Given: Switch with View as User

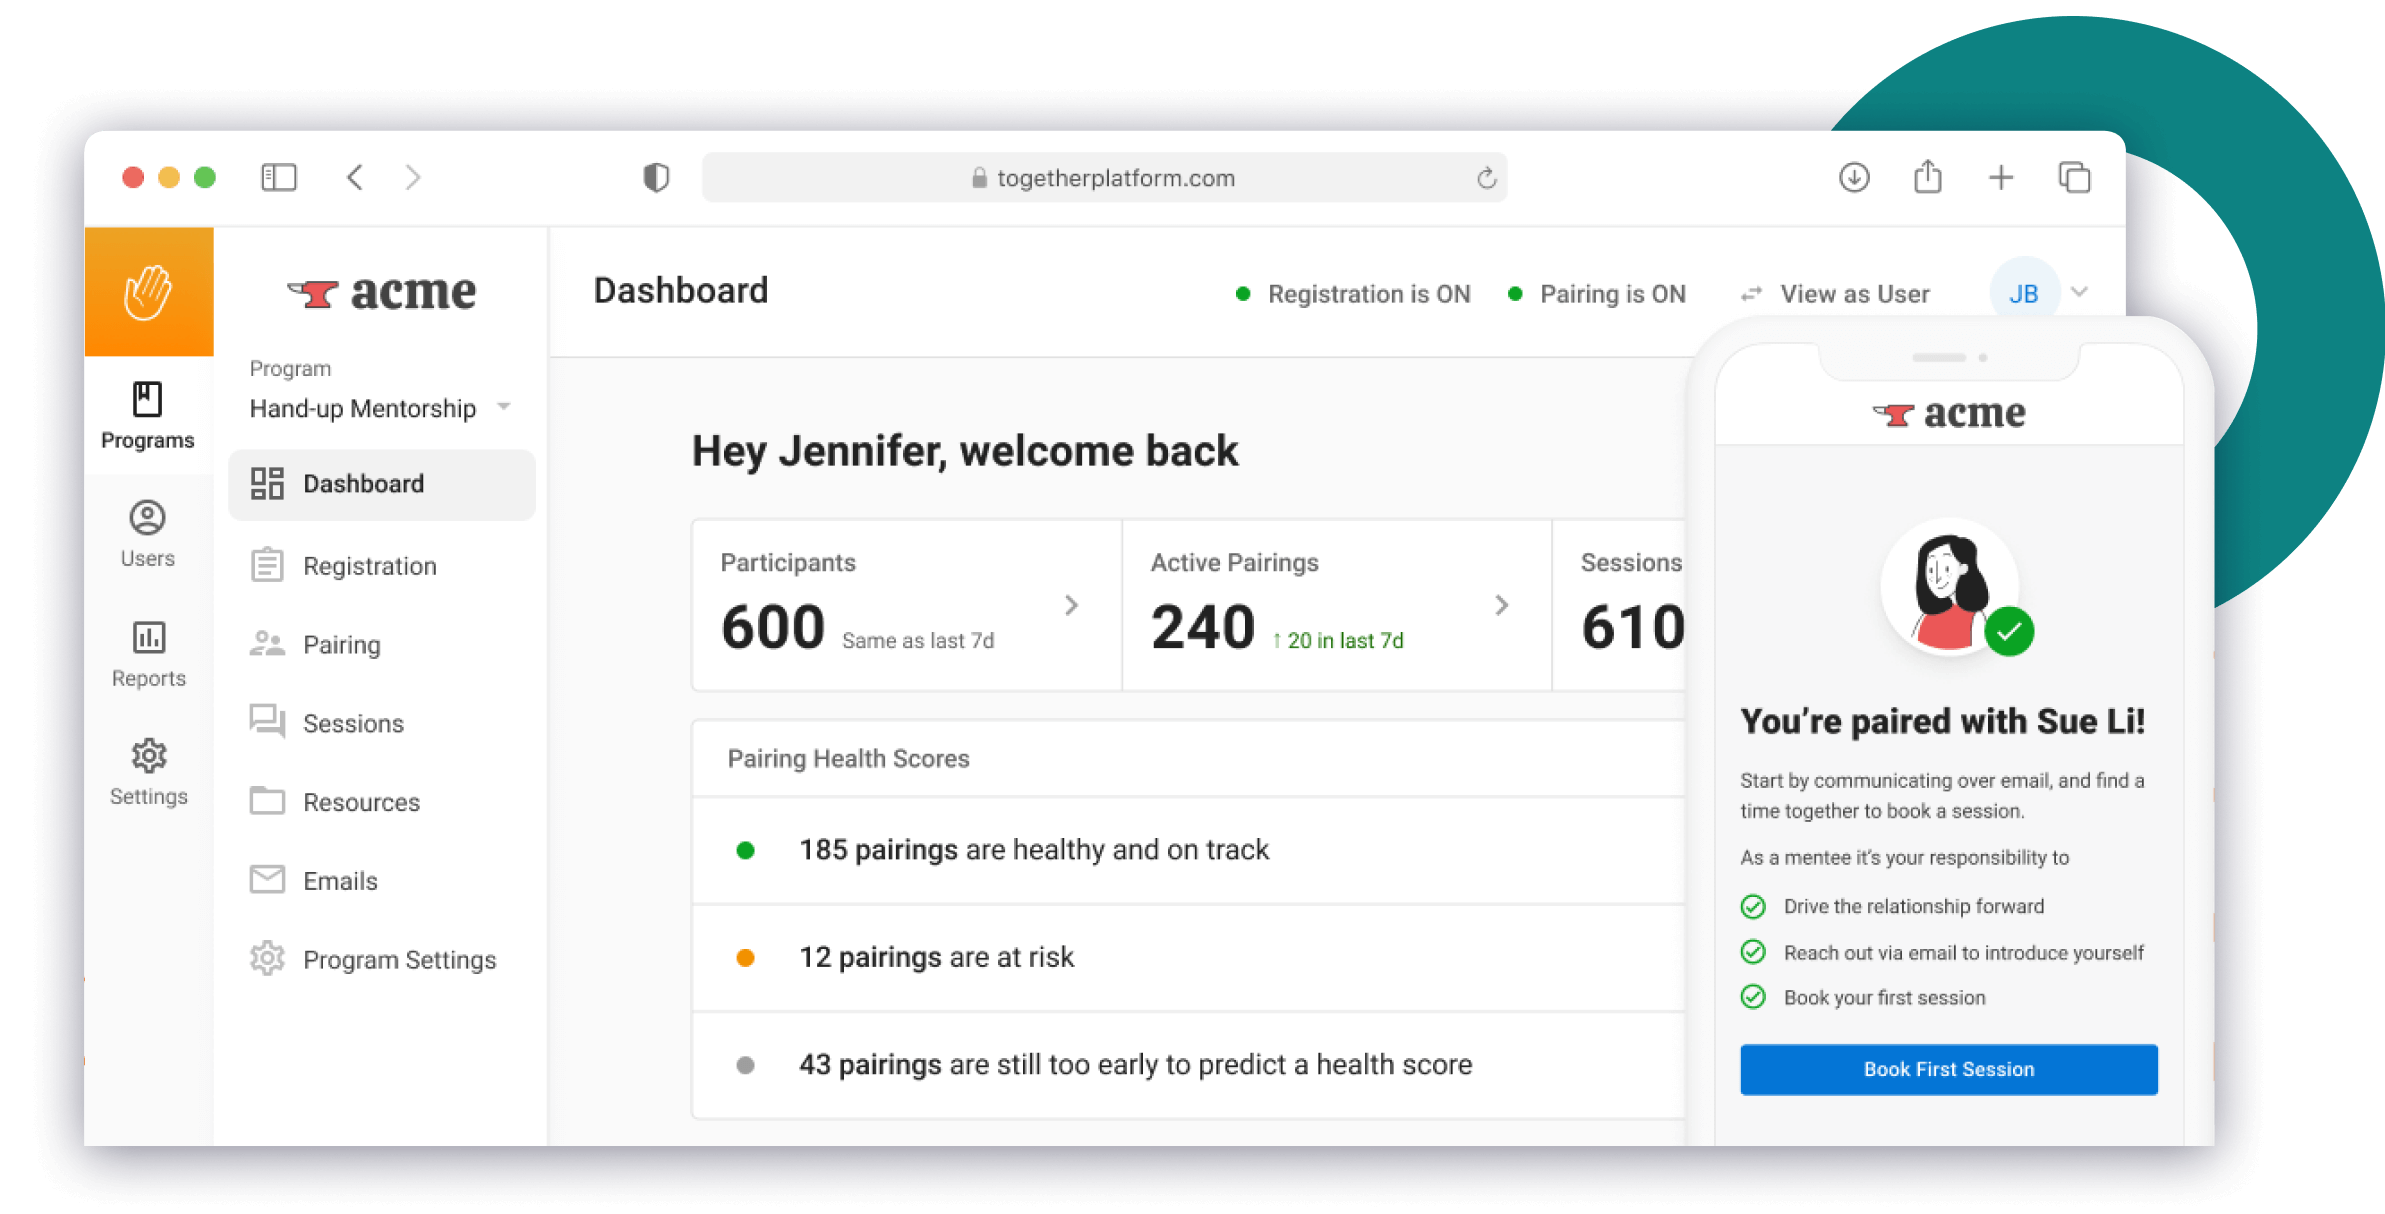Looking at the screenshot, I should coord(1835,294).
